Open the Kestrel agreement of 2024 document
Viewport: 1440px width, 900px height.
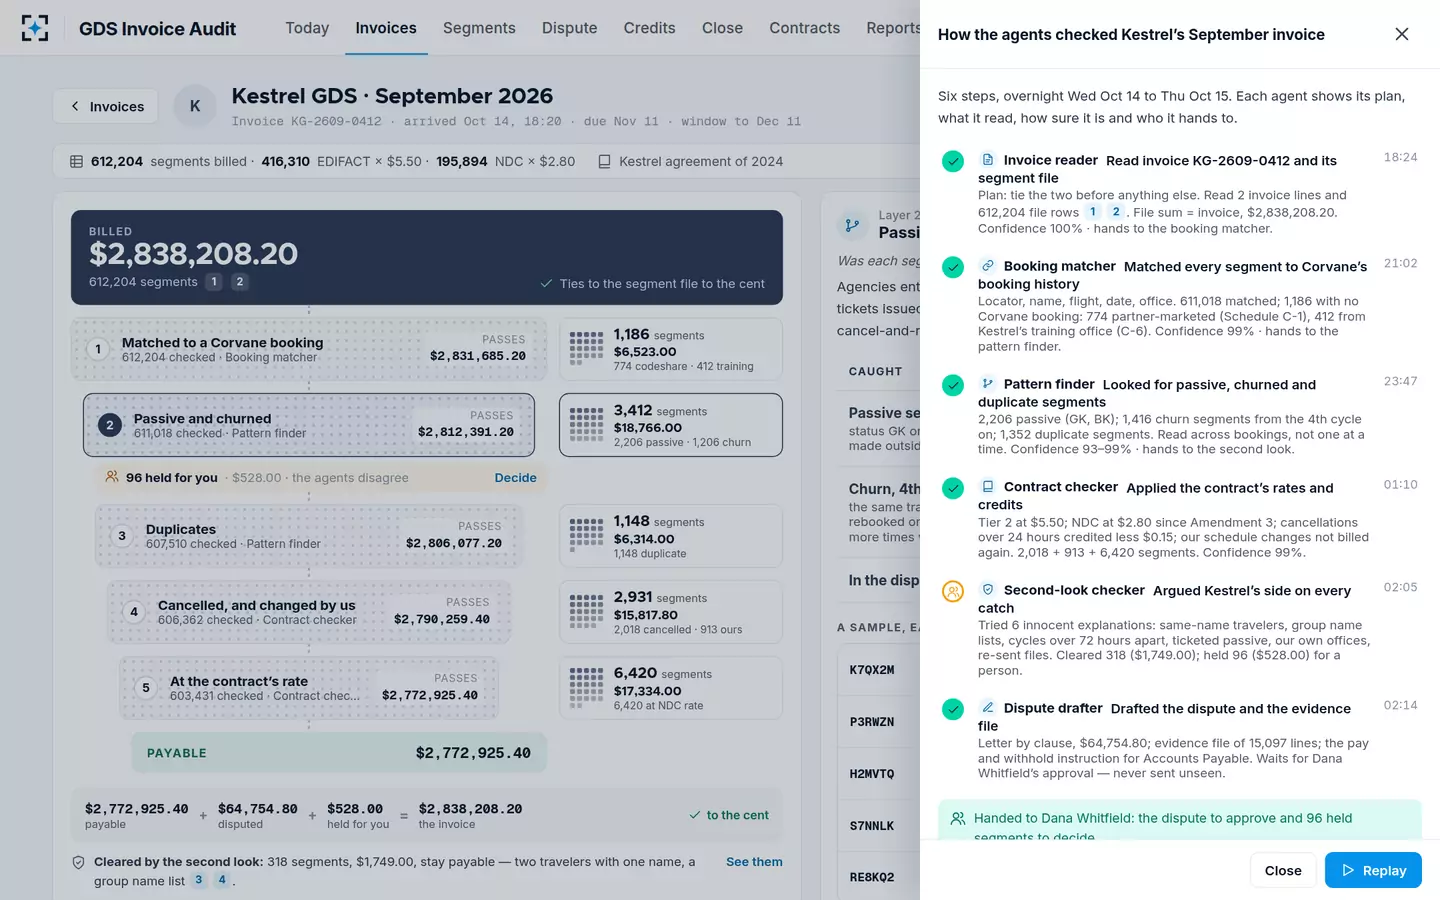coord(690,161)
